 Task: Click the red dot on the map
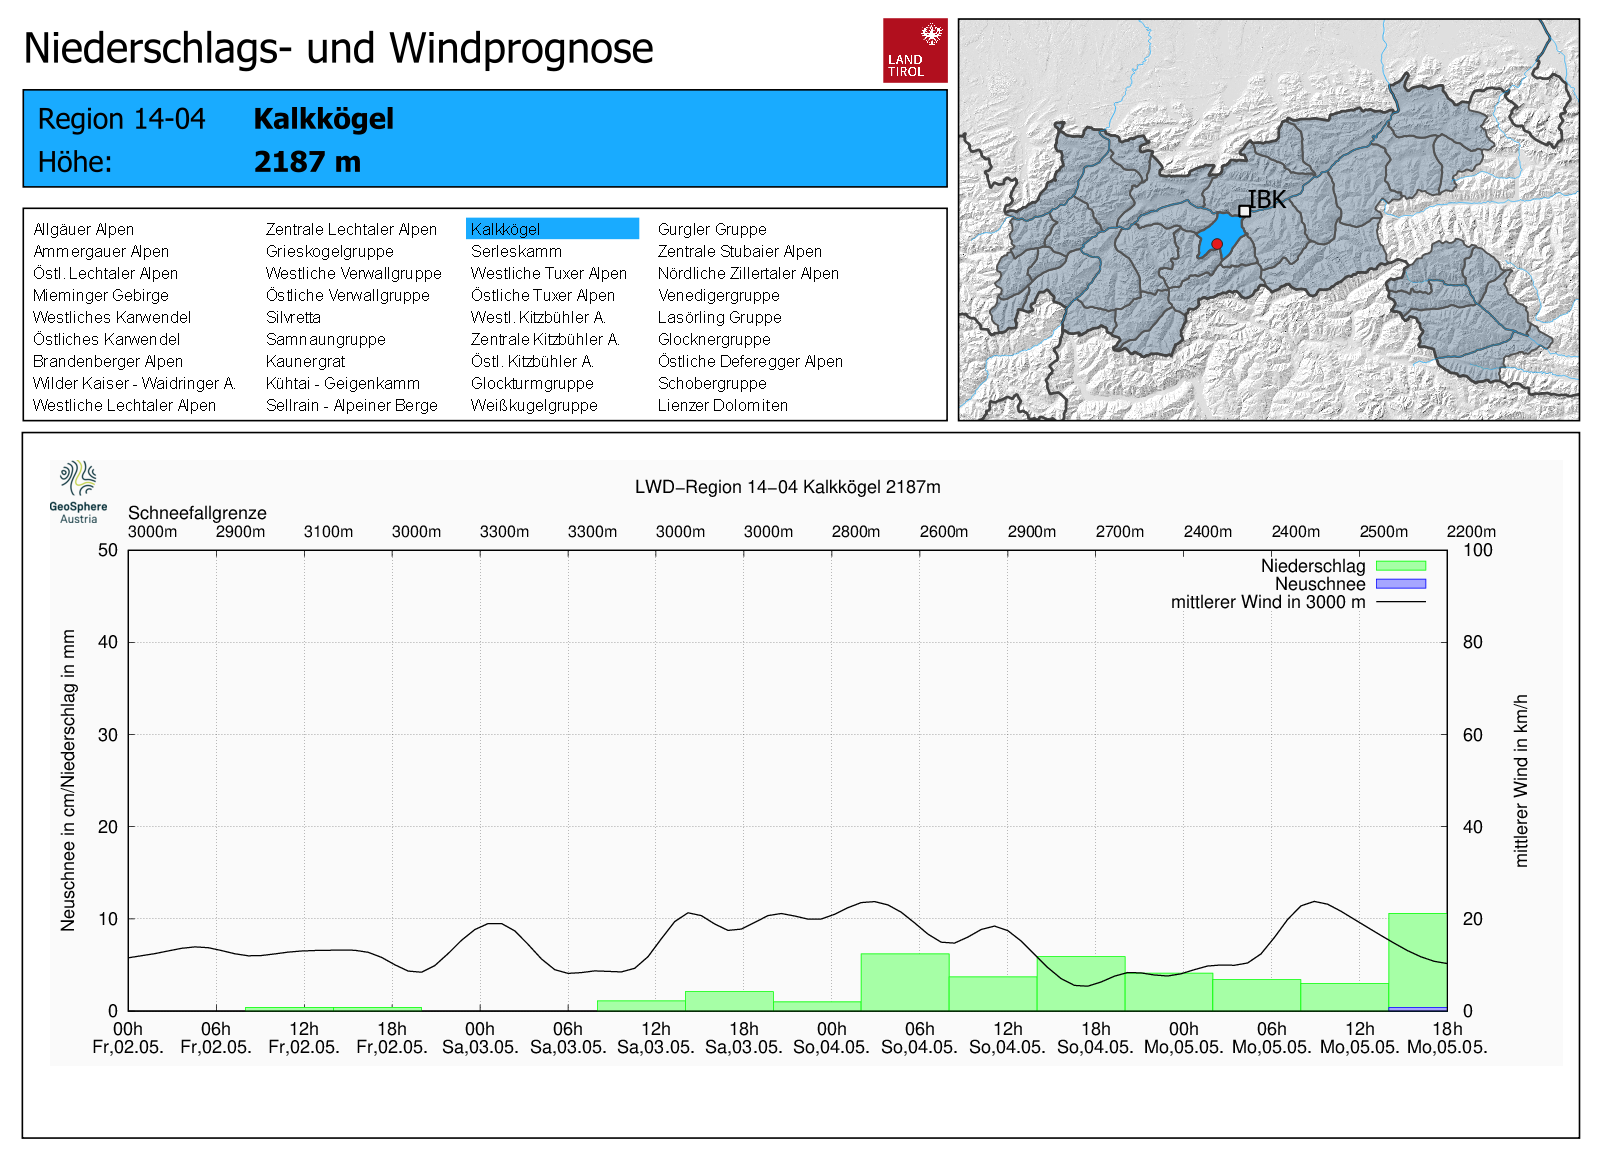coord(1217,244)
